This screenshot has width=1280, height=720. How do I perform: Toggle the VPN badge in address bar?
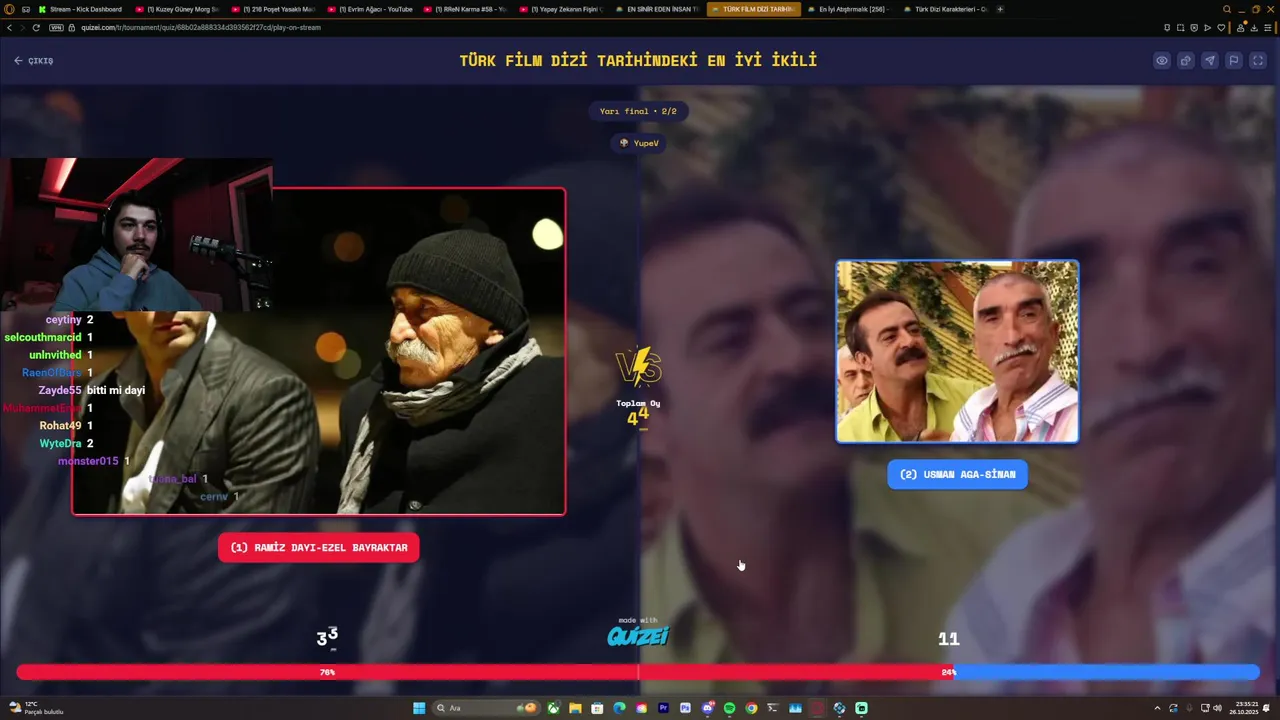[56, 27]
